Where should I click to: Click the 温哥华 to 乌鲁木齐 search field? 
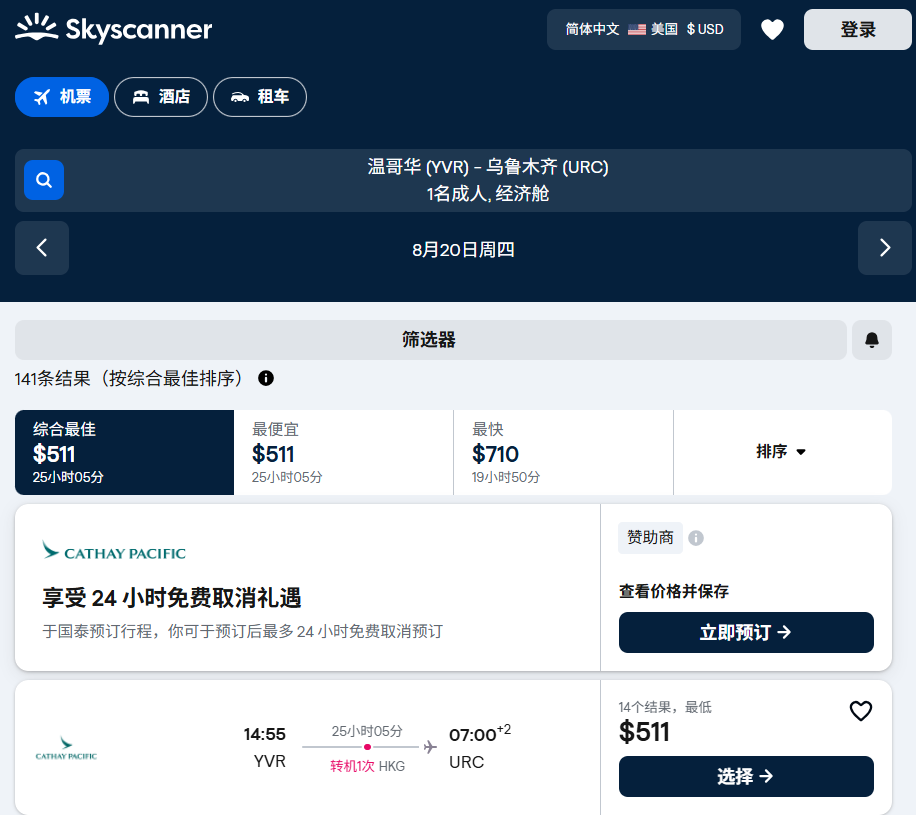click(488, 180)
